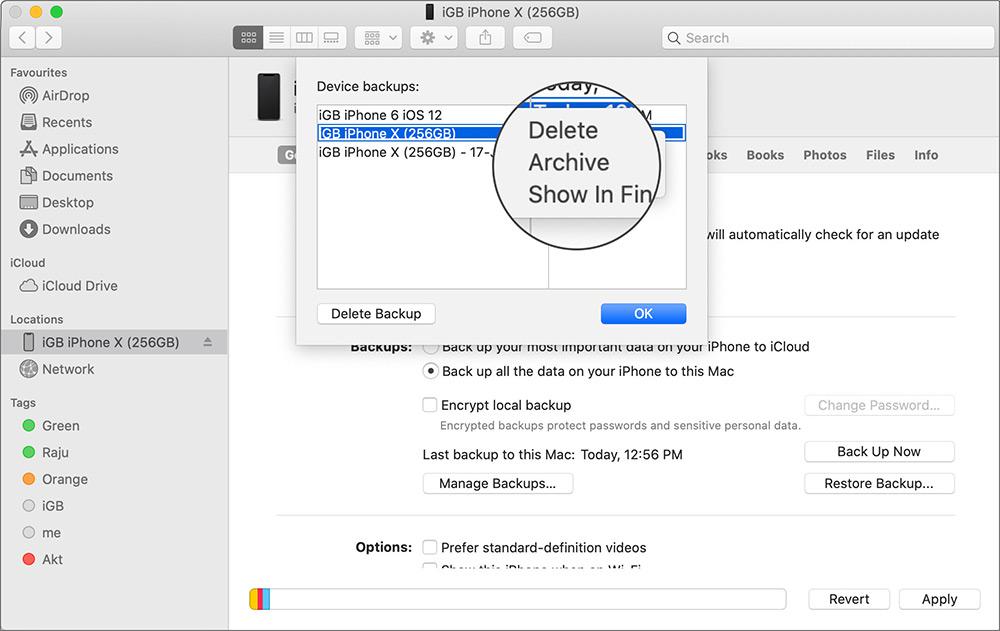Eject the iGB iPhone X device
Screen dimensions: 1000x631
208,343
